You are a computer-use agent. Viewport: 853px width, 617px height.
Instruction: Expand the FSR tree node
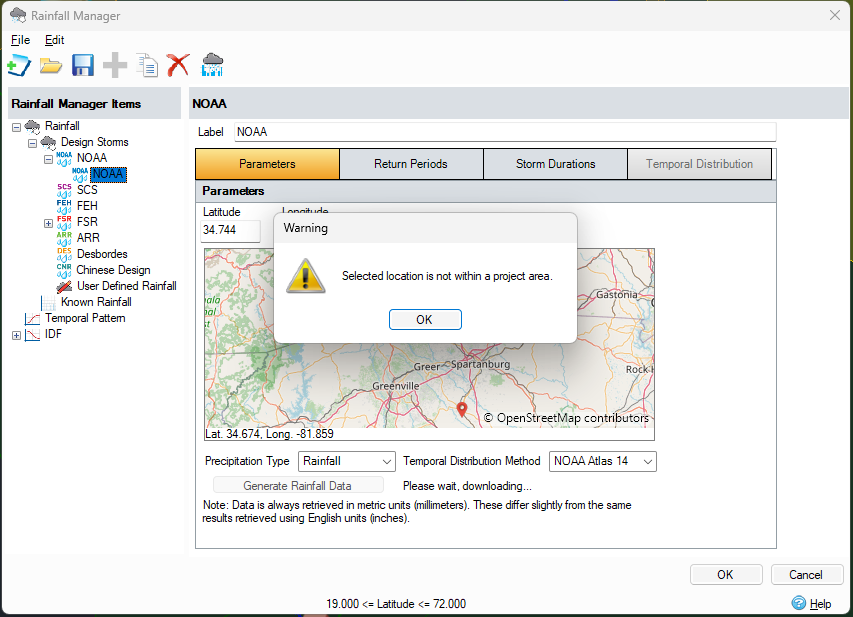point(48,222)
